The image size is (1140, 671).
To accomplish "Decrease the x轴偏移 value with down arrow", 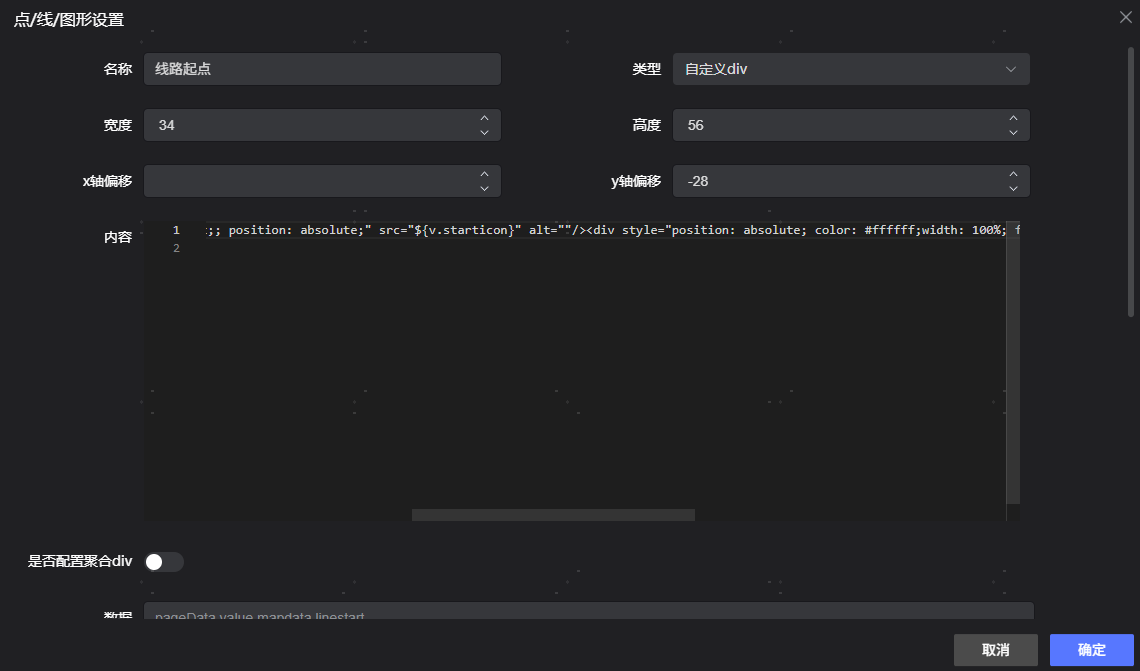I will tap(484, 189).
